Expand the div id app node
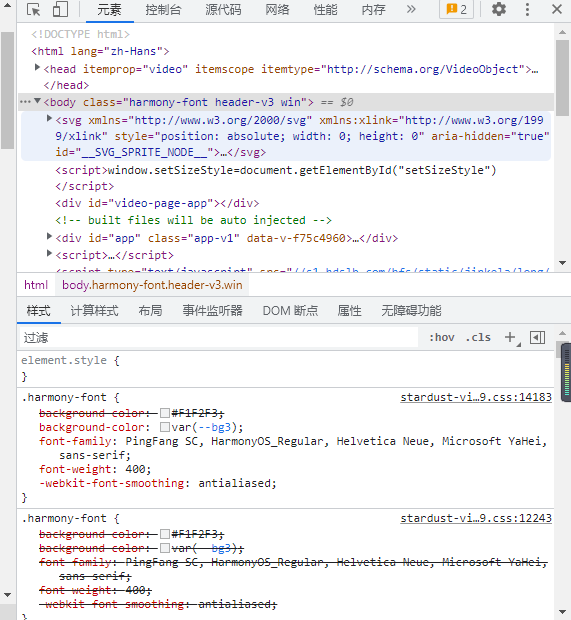The image size is (571, 620). tap(49, 236)
